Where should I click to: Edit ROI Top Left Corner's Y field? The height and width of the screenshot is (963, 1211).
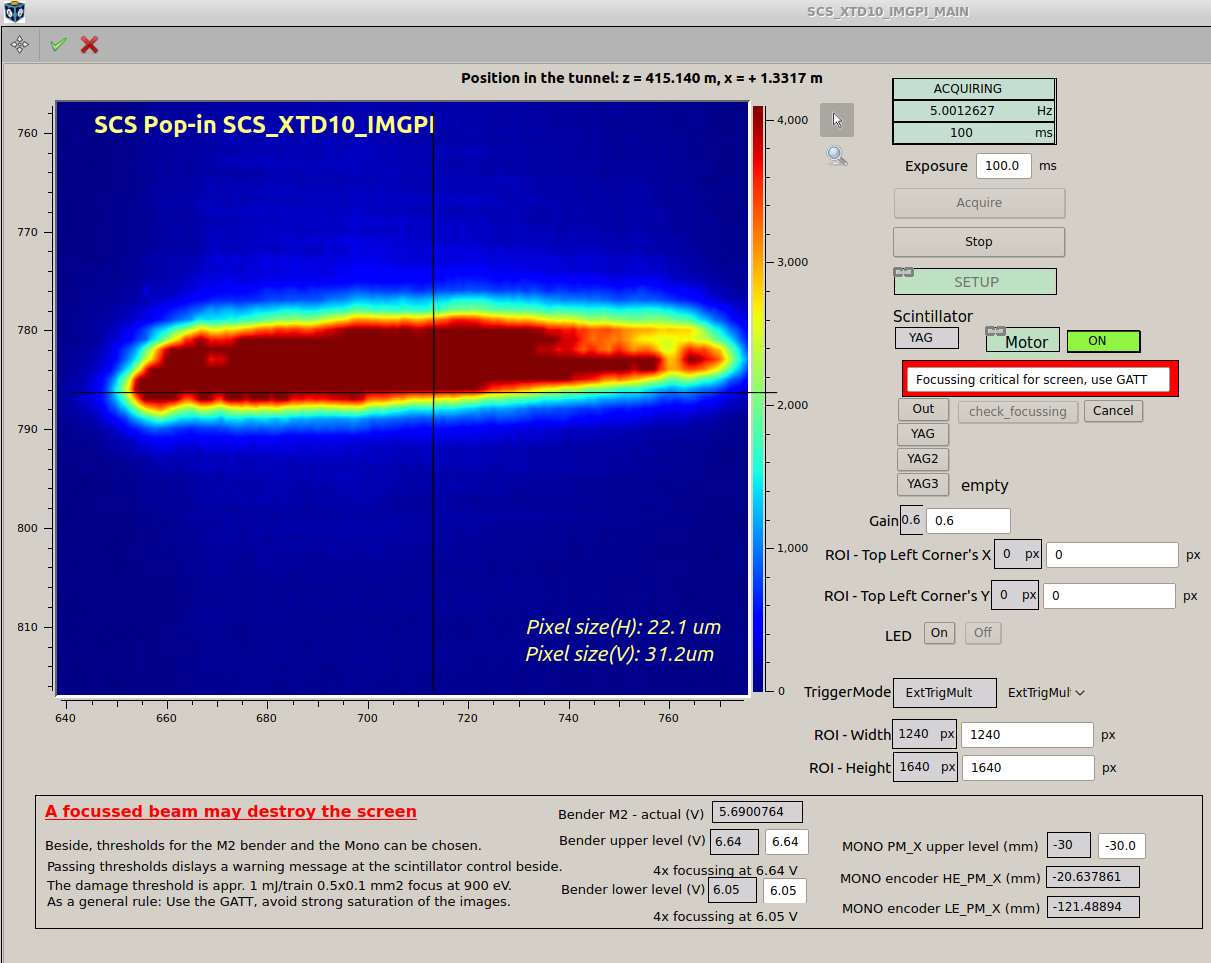click(1109, 596)
